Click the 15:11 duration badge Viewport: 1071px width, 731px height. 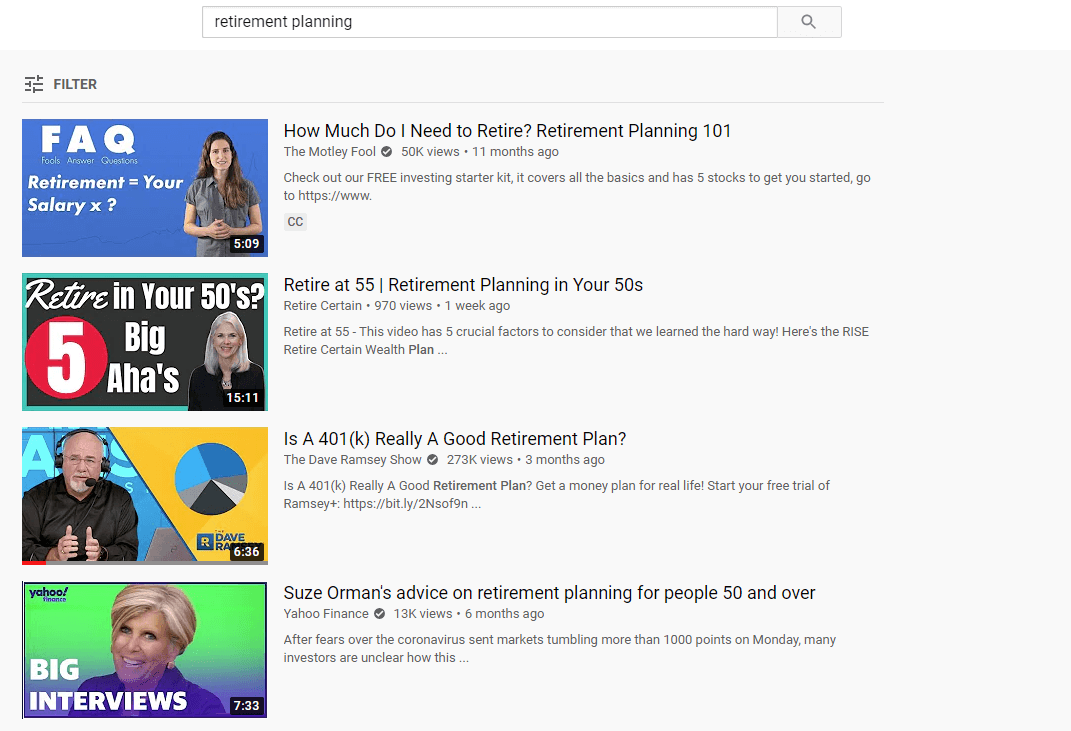coord(243,398)
